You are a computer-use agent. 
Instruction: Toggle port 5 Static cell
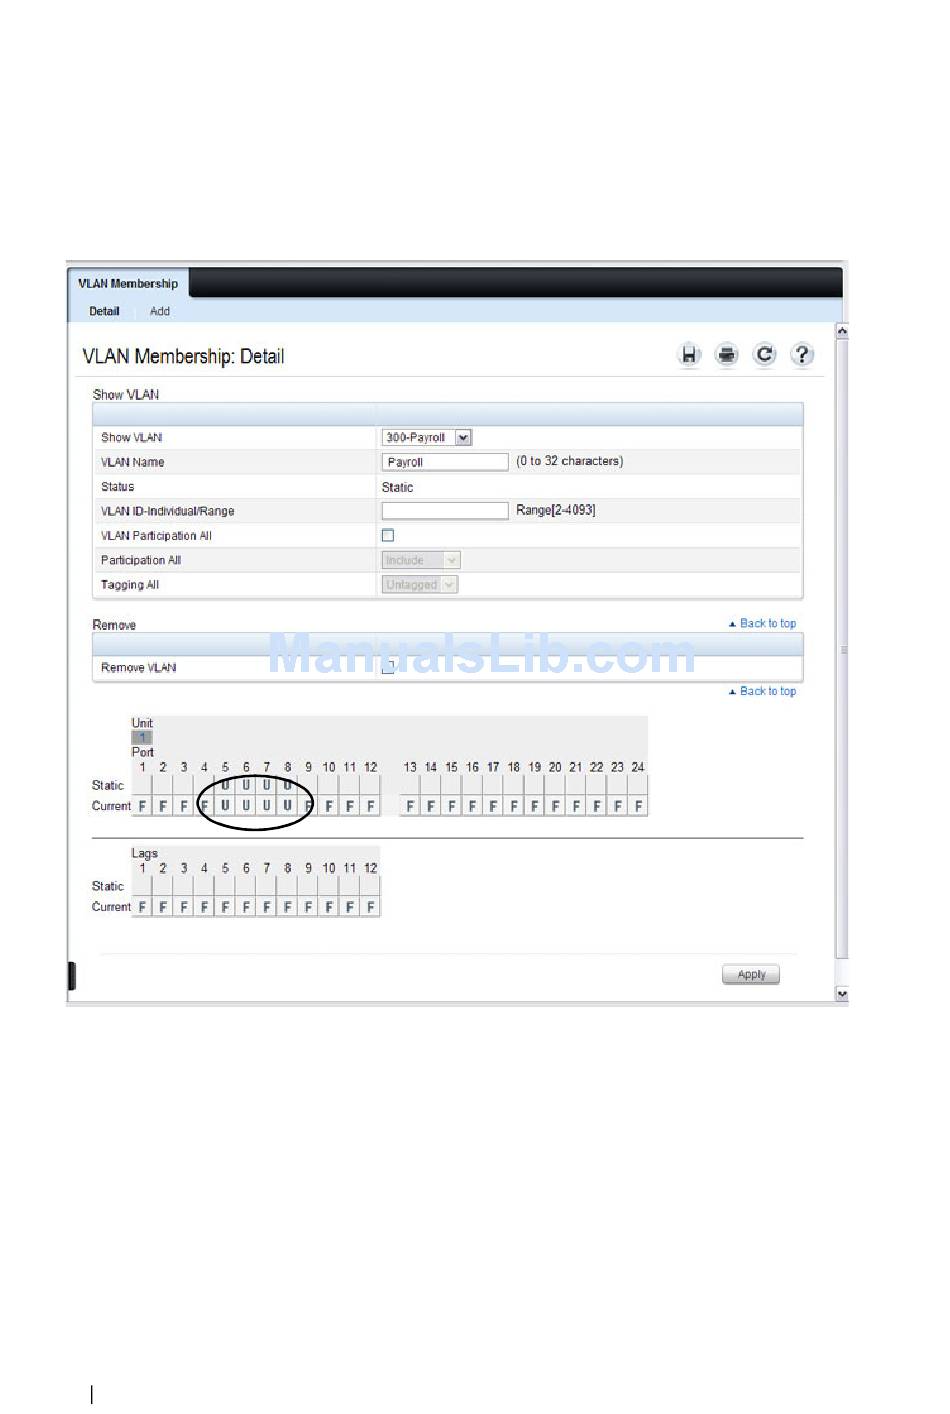click(225, 785)
